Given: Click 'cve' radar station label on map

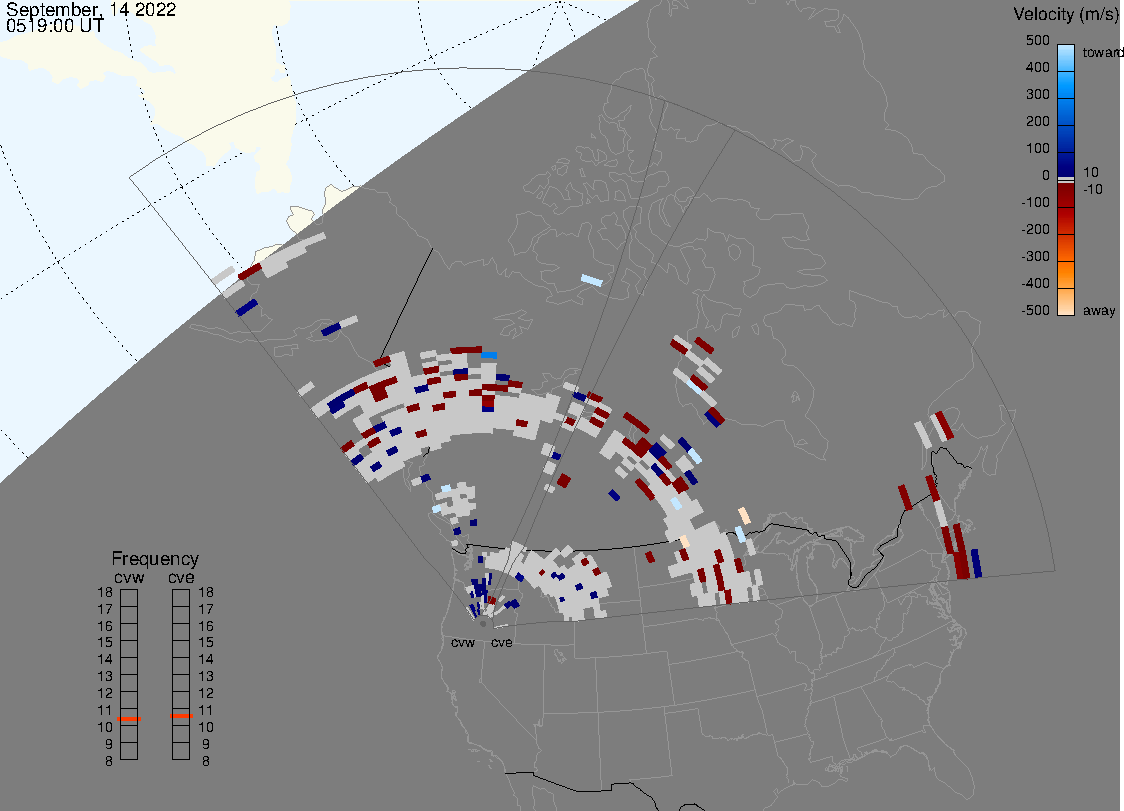Looking at the screenshot, I should [x=502, y=642].
